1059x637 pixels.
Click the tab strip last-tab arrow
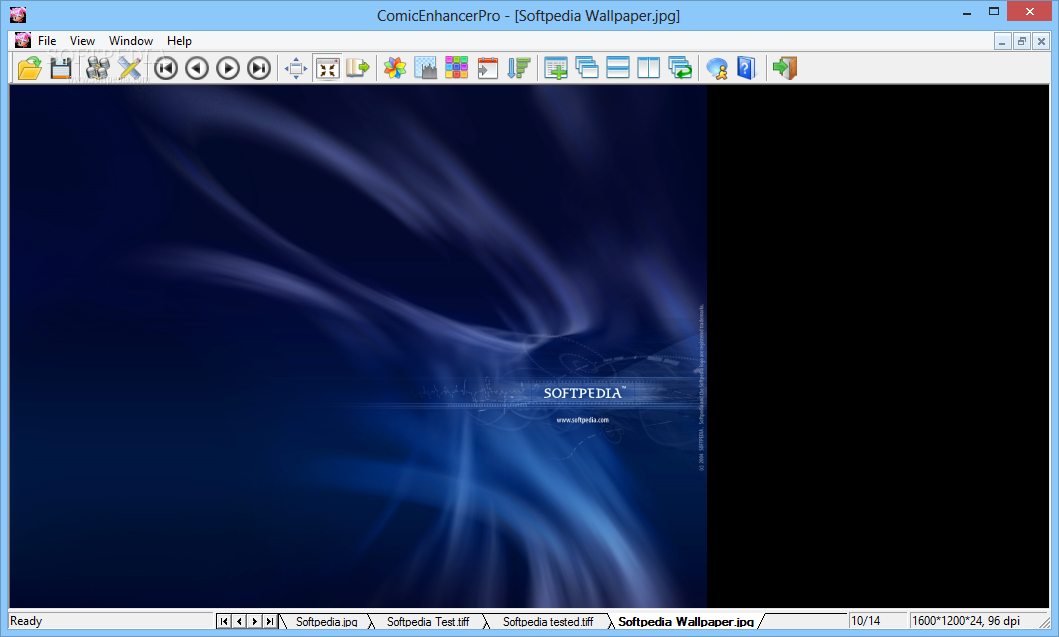click(x=269, y=621)
